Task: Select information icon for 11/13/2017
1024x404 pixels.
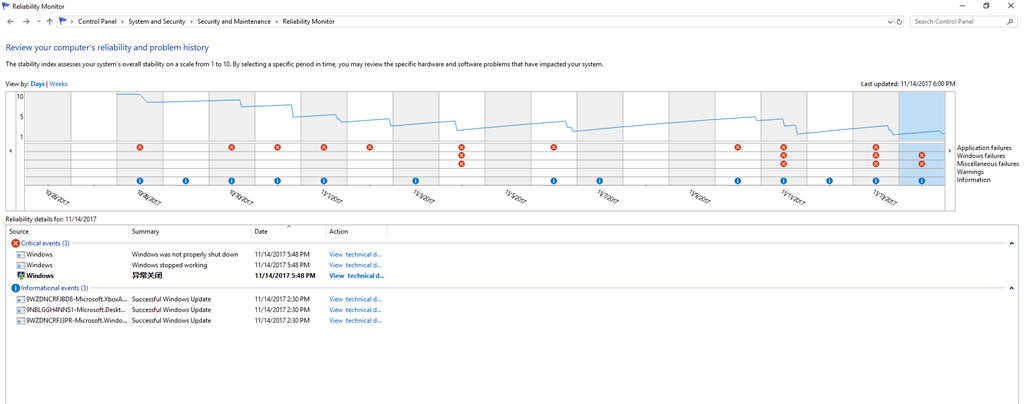Action: [876, 181]
